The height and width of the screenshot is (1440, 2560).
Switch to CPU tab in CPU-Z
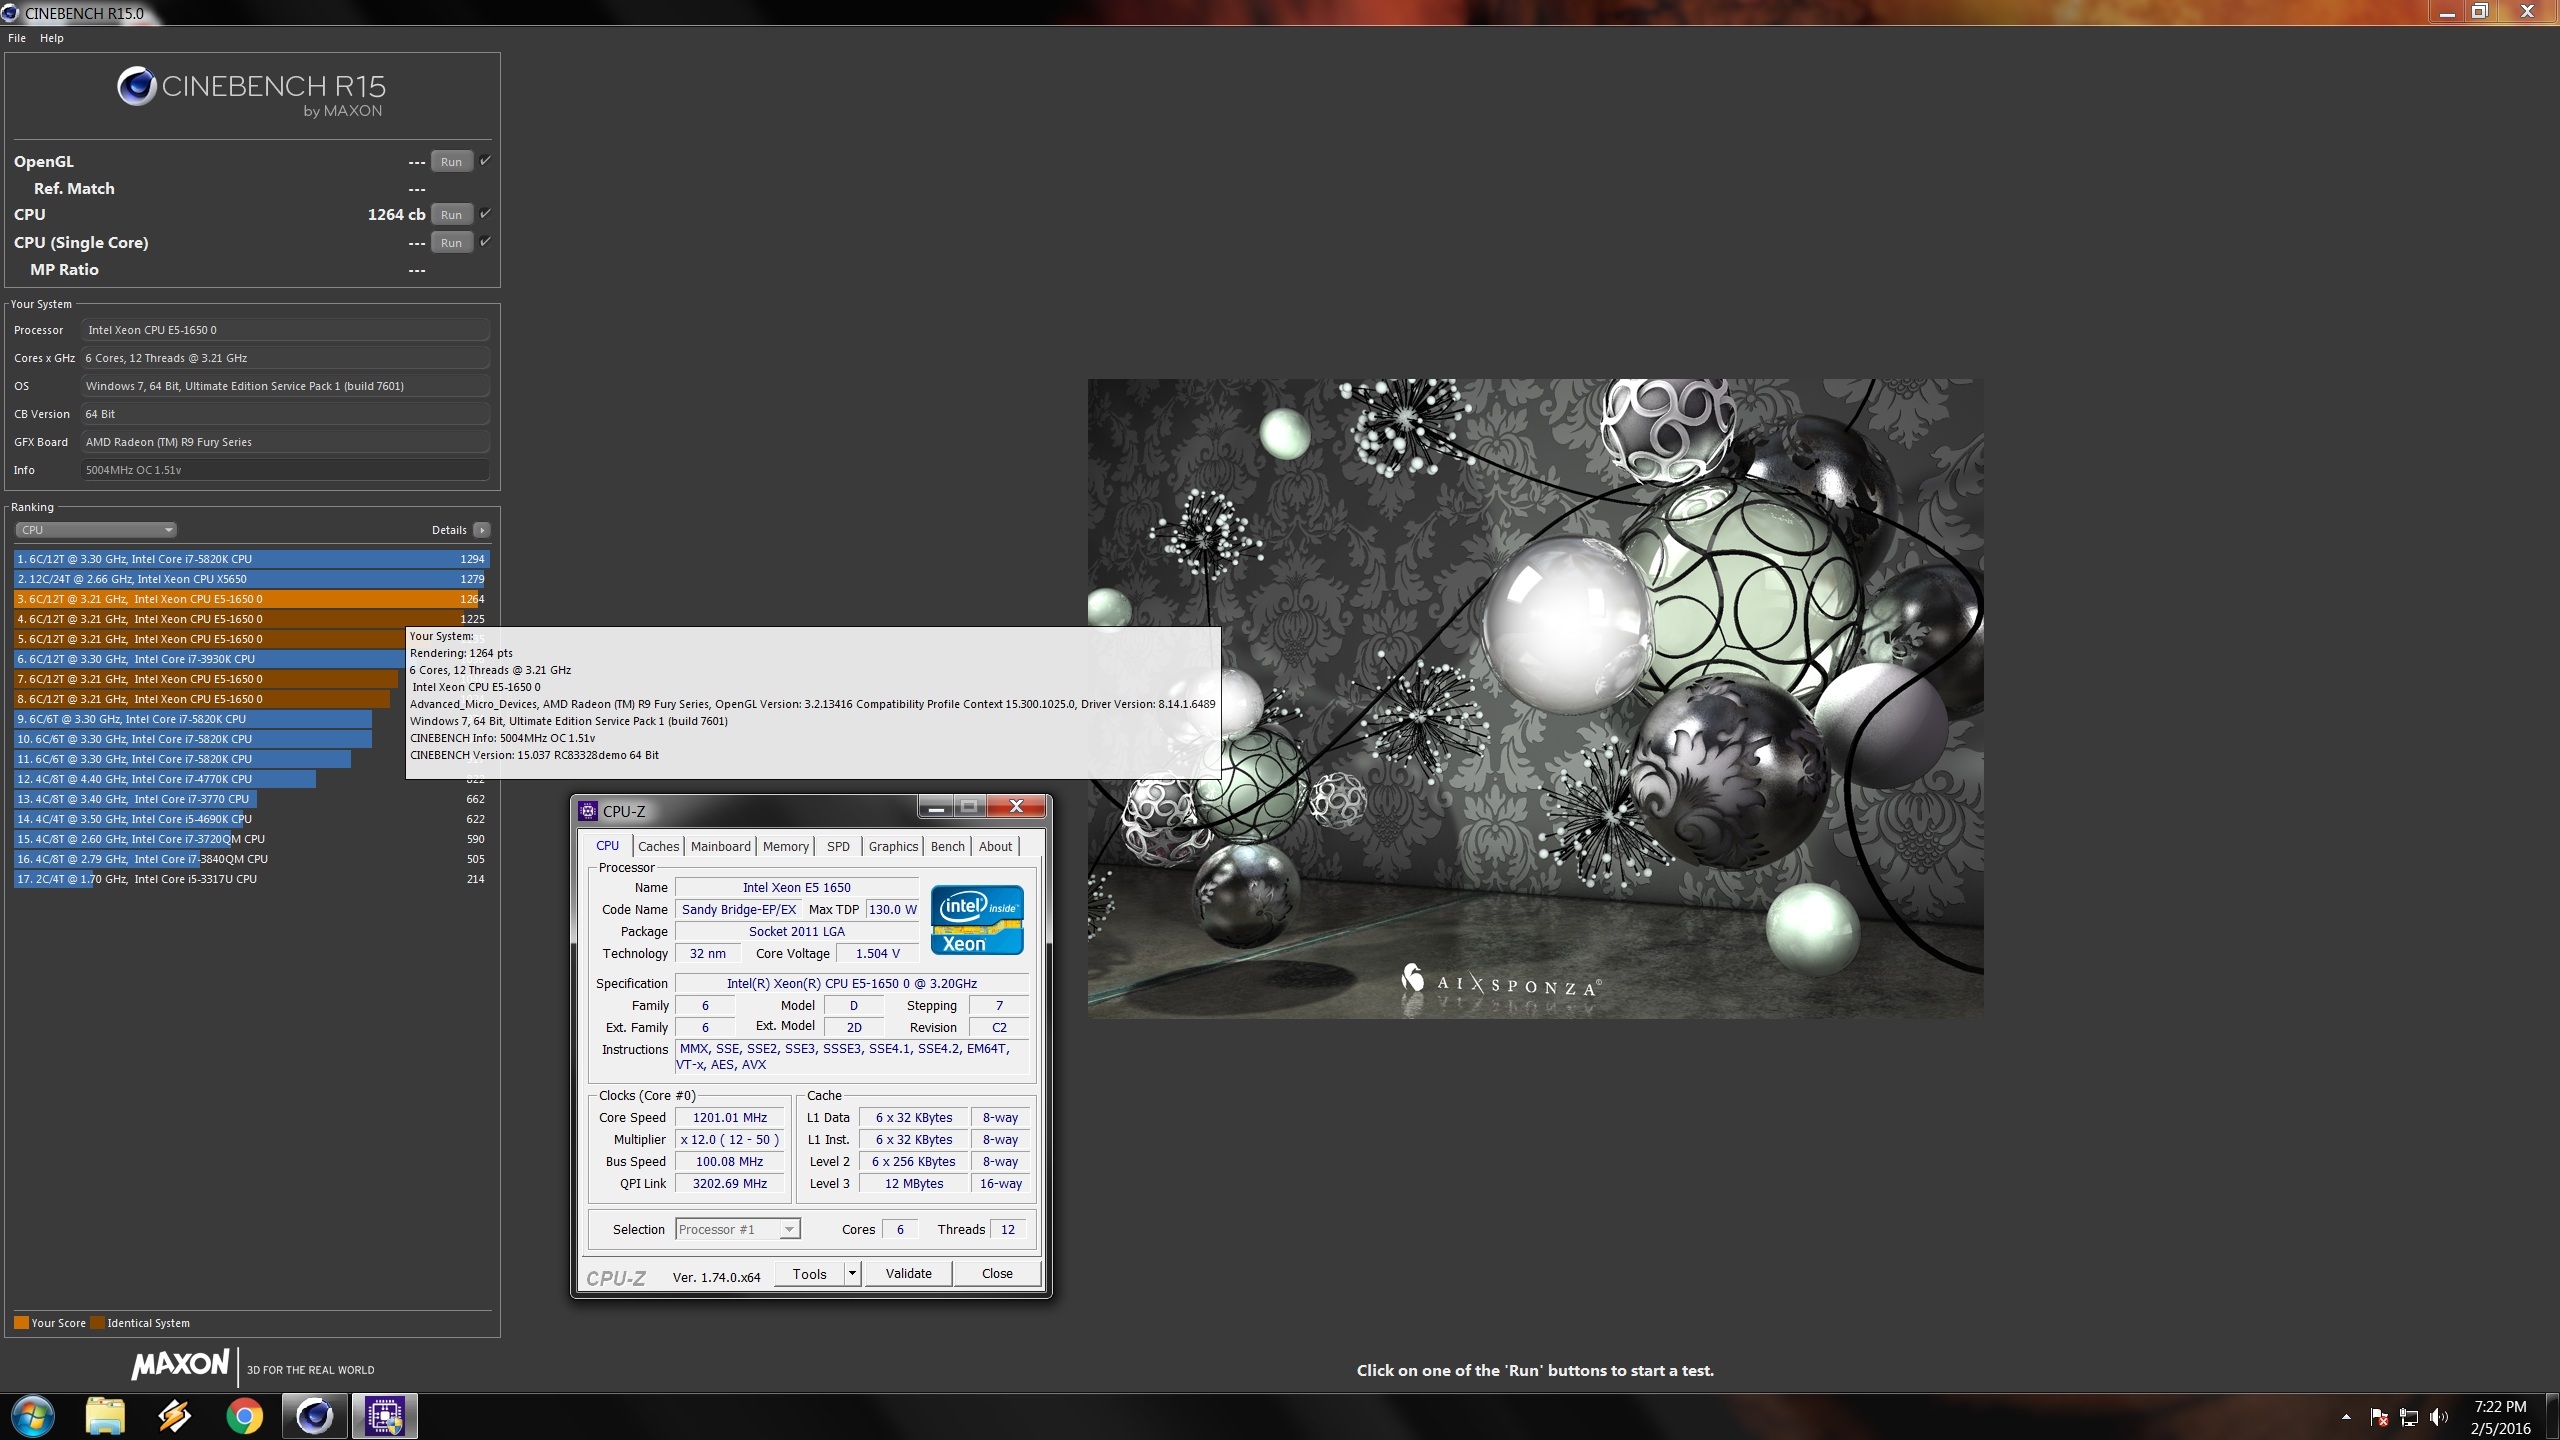[607, 846]
